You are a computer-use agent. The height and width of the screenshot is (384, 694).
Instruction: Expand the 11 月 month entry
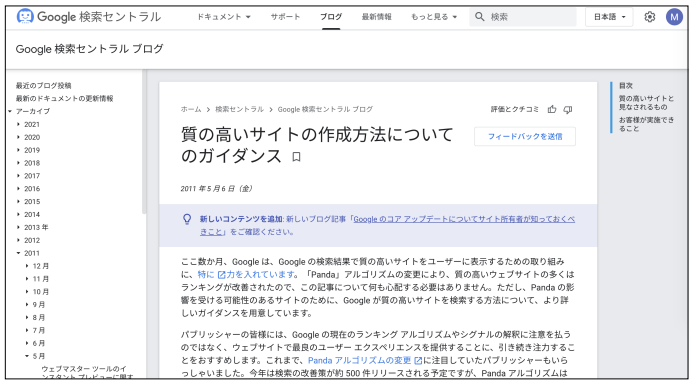[27, 279]
